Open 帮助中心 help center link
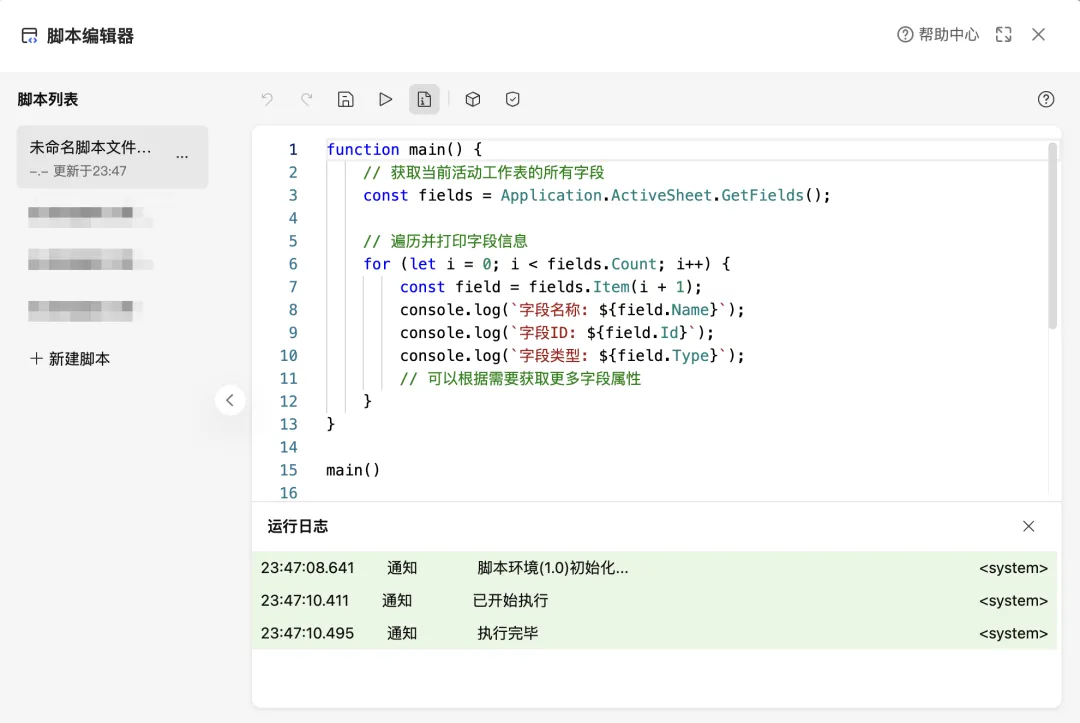The image size is (1080, 723). [938, 34]
